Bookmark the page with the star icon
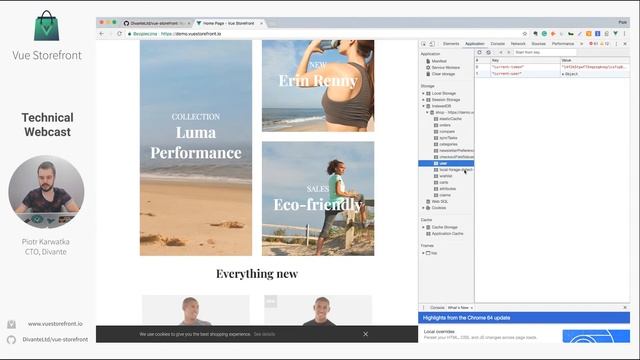The width and height of the screenshot is (640, 360). click(x=525, y=34)
